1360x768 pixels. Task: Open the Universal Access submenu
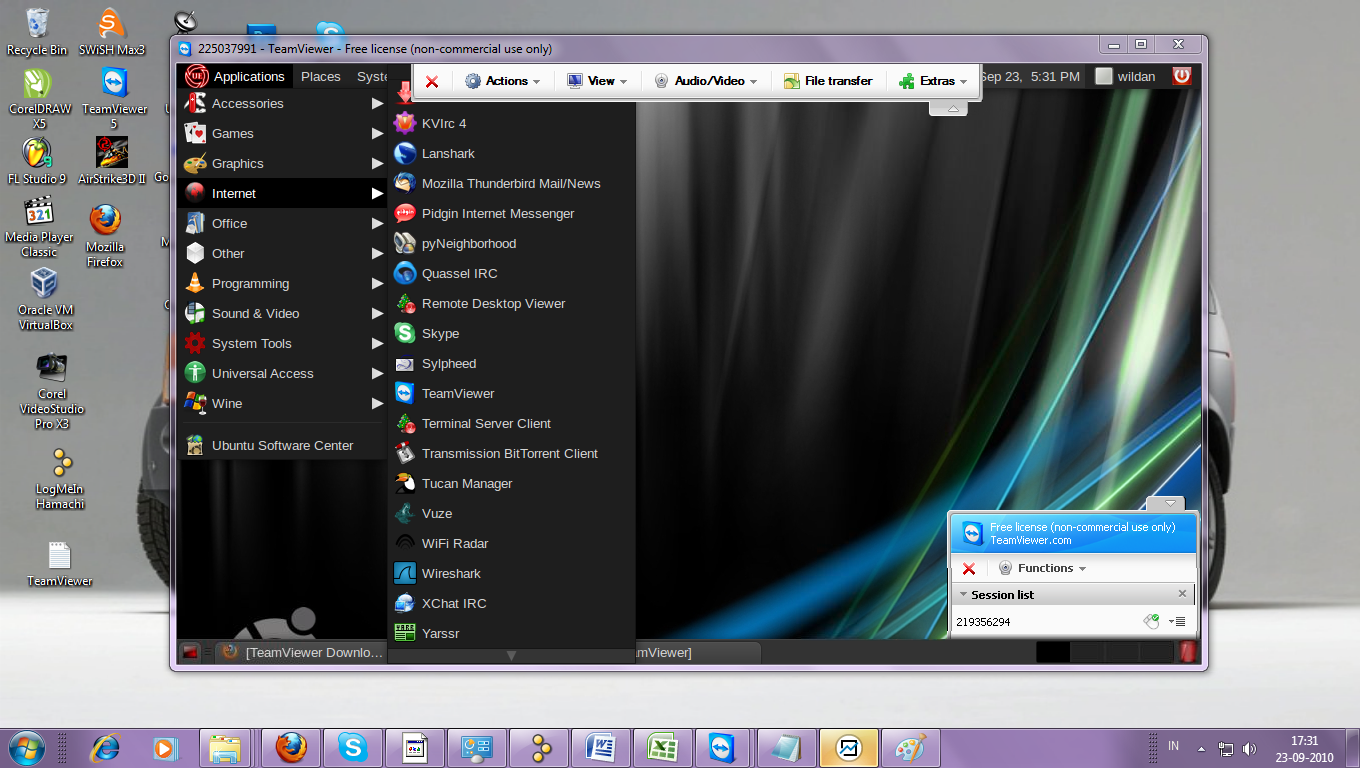284,373
